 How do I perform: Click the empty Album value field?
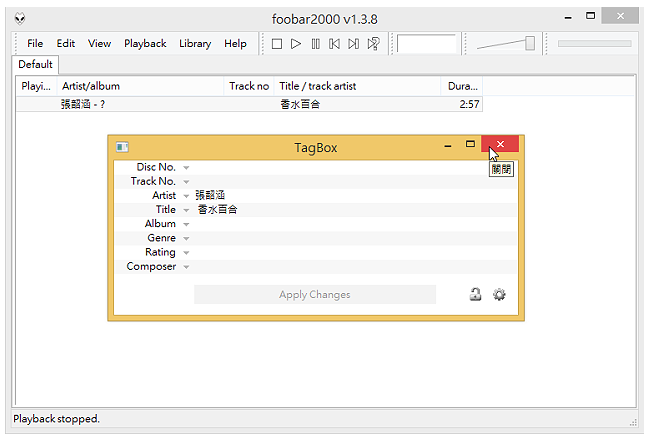coord(355,224)
